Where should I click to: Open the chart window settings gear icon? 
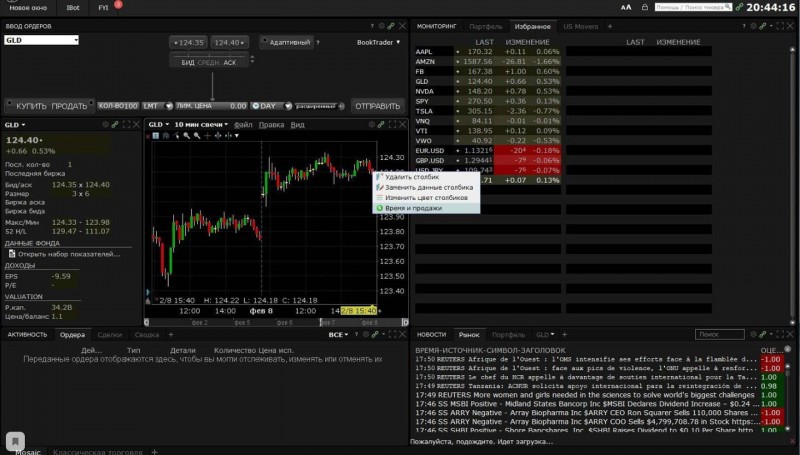[x=371, y=124]
